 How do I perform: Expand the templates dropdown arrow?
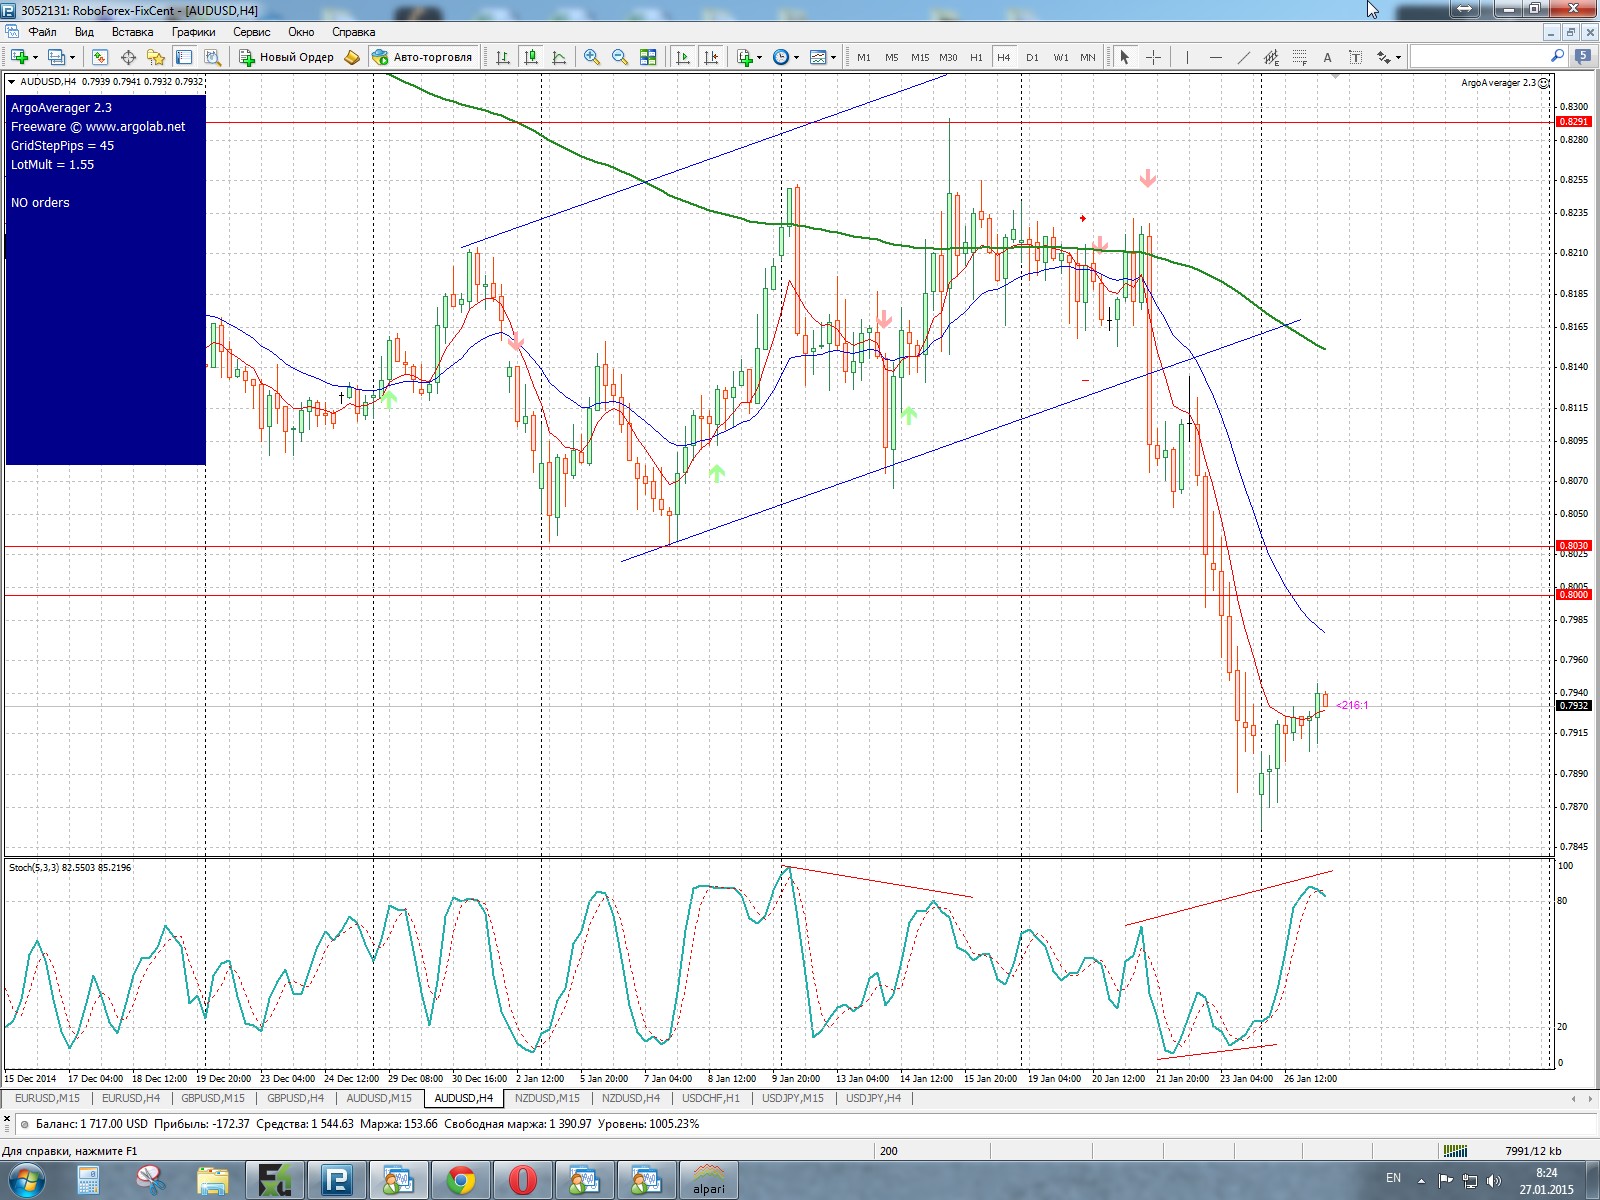point(833,57)
